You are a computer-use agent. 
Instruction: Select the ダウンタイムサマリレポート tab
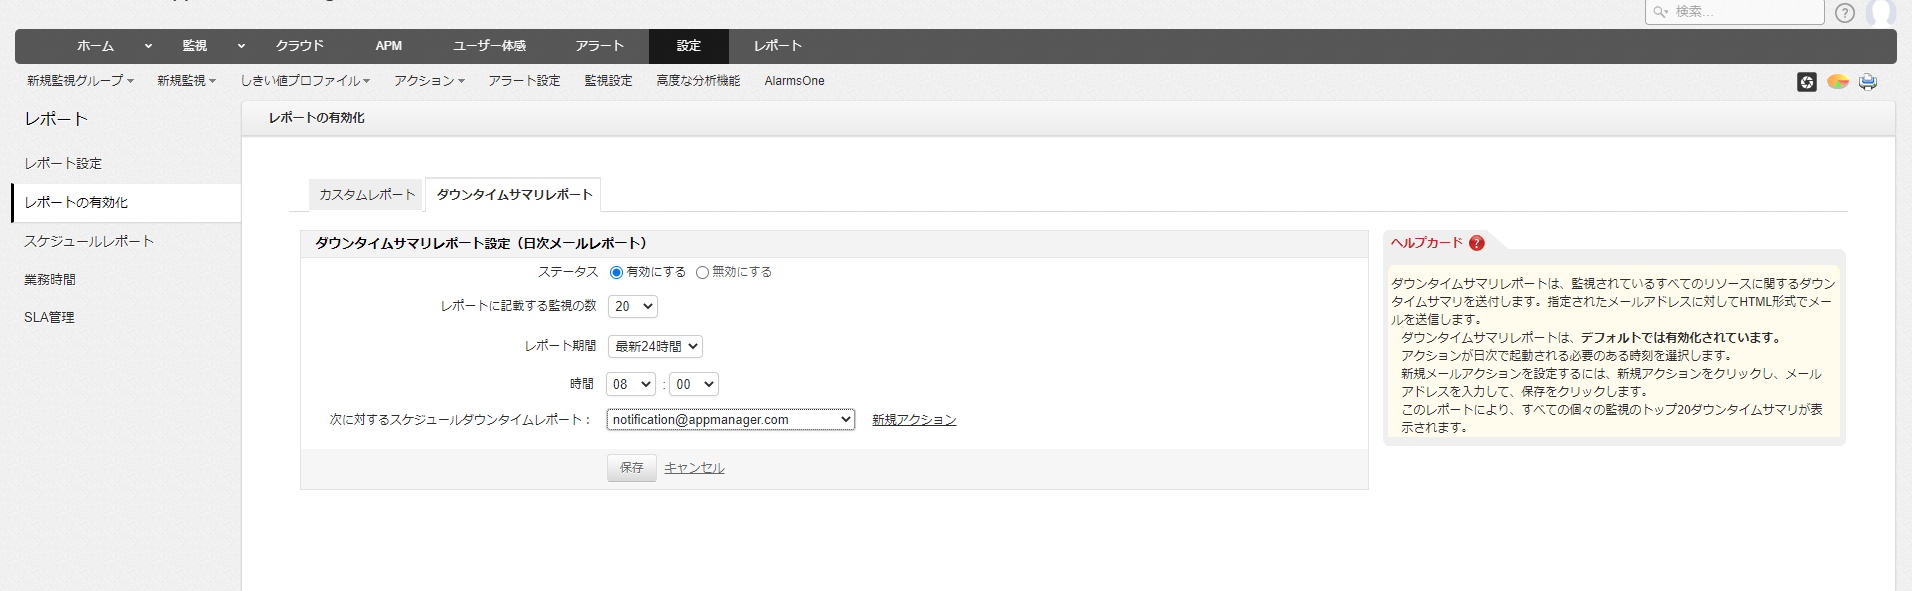[x=514, y=195]
